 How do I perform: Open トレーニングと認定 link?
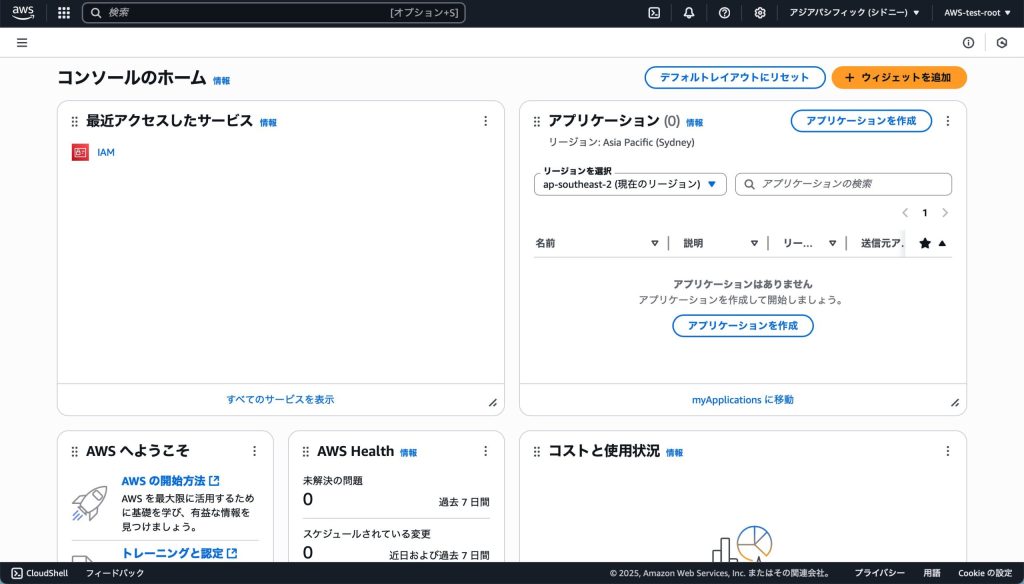180,553
